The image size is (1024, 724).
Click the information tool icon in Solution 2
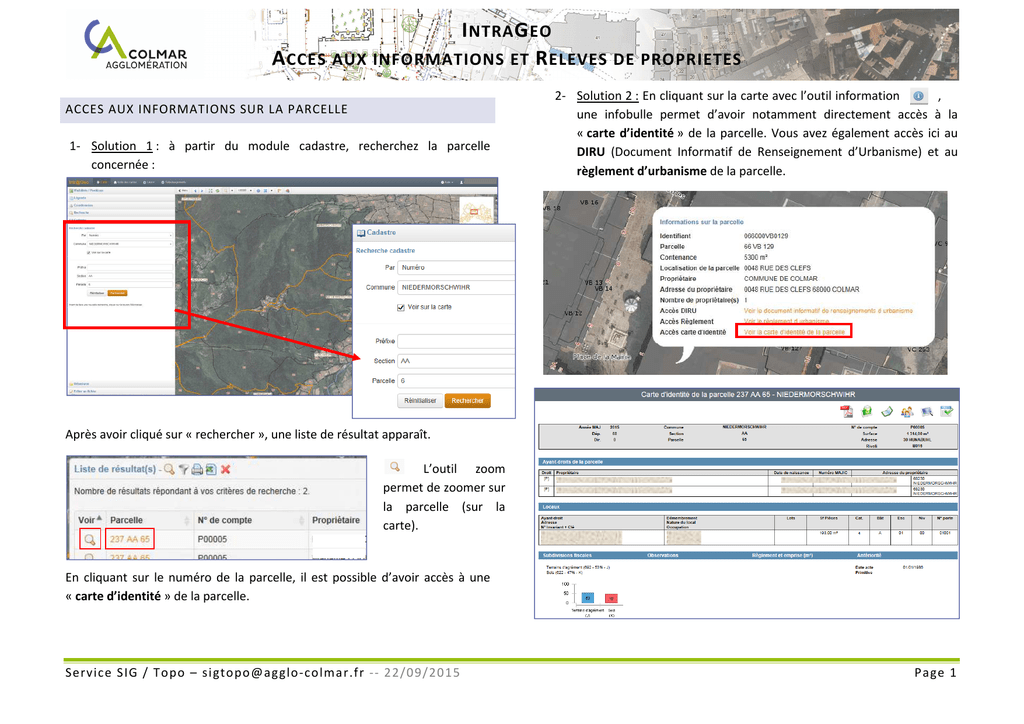coord(918,96)
